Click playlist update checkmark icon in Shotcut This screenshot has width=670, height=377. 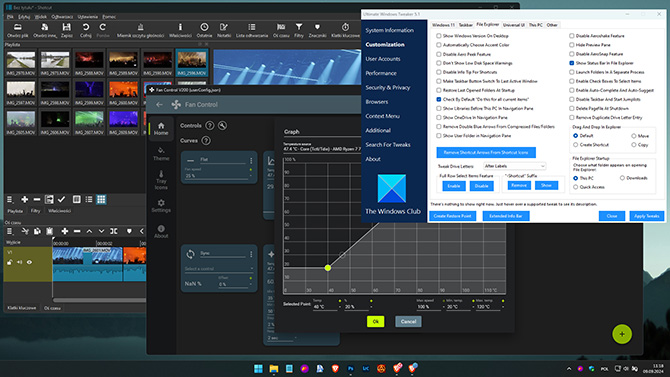[62, 199]
